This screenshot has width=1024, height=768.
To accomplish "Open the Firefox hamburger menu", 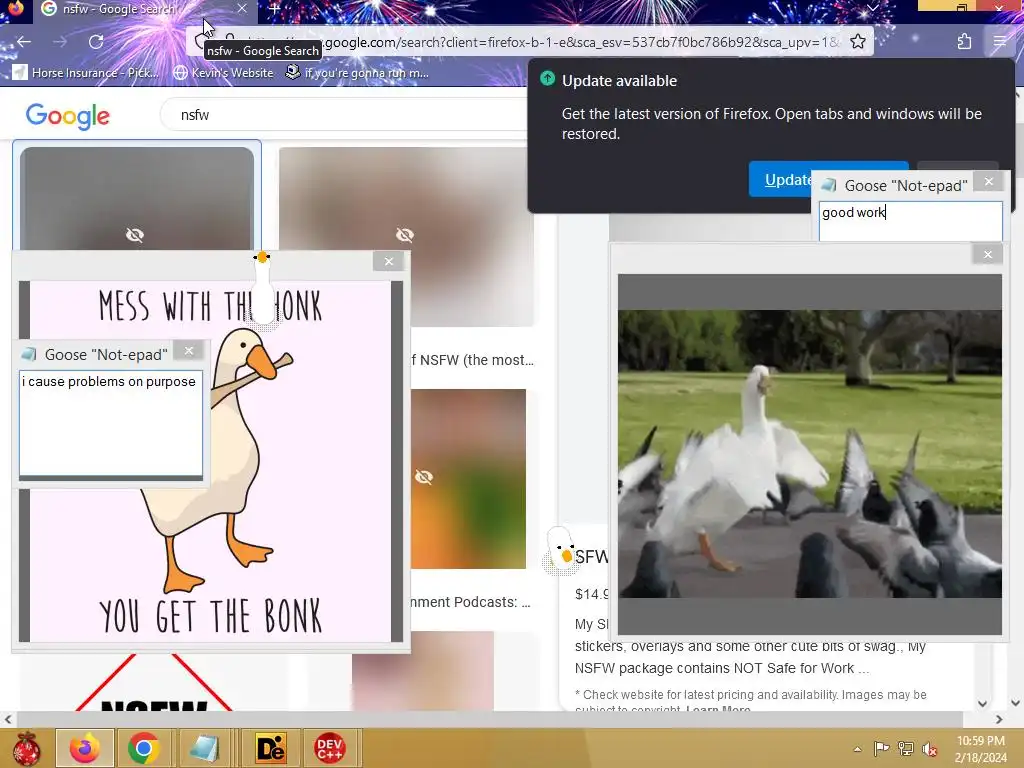I will click(x=1000, y=42).
